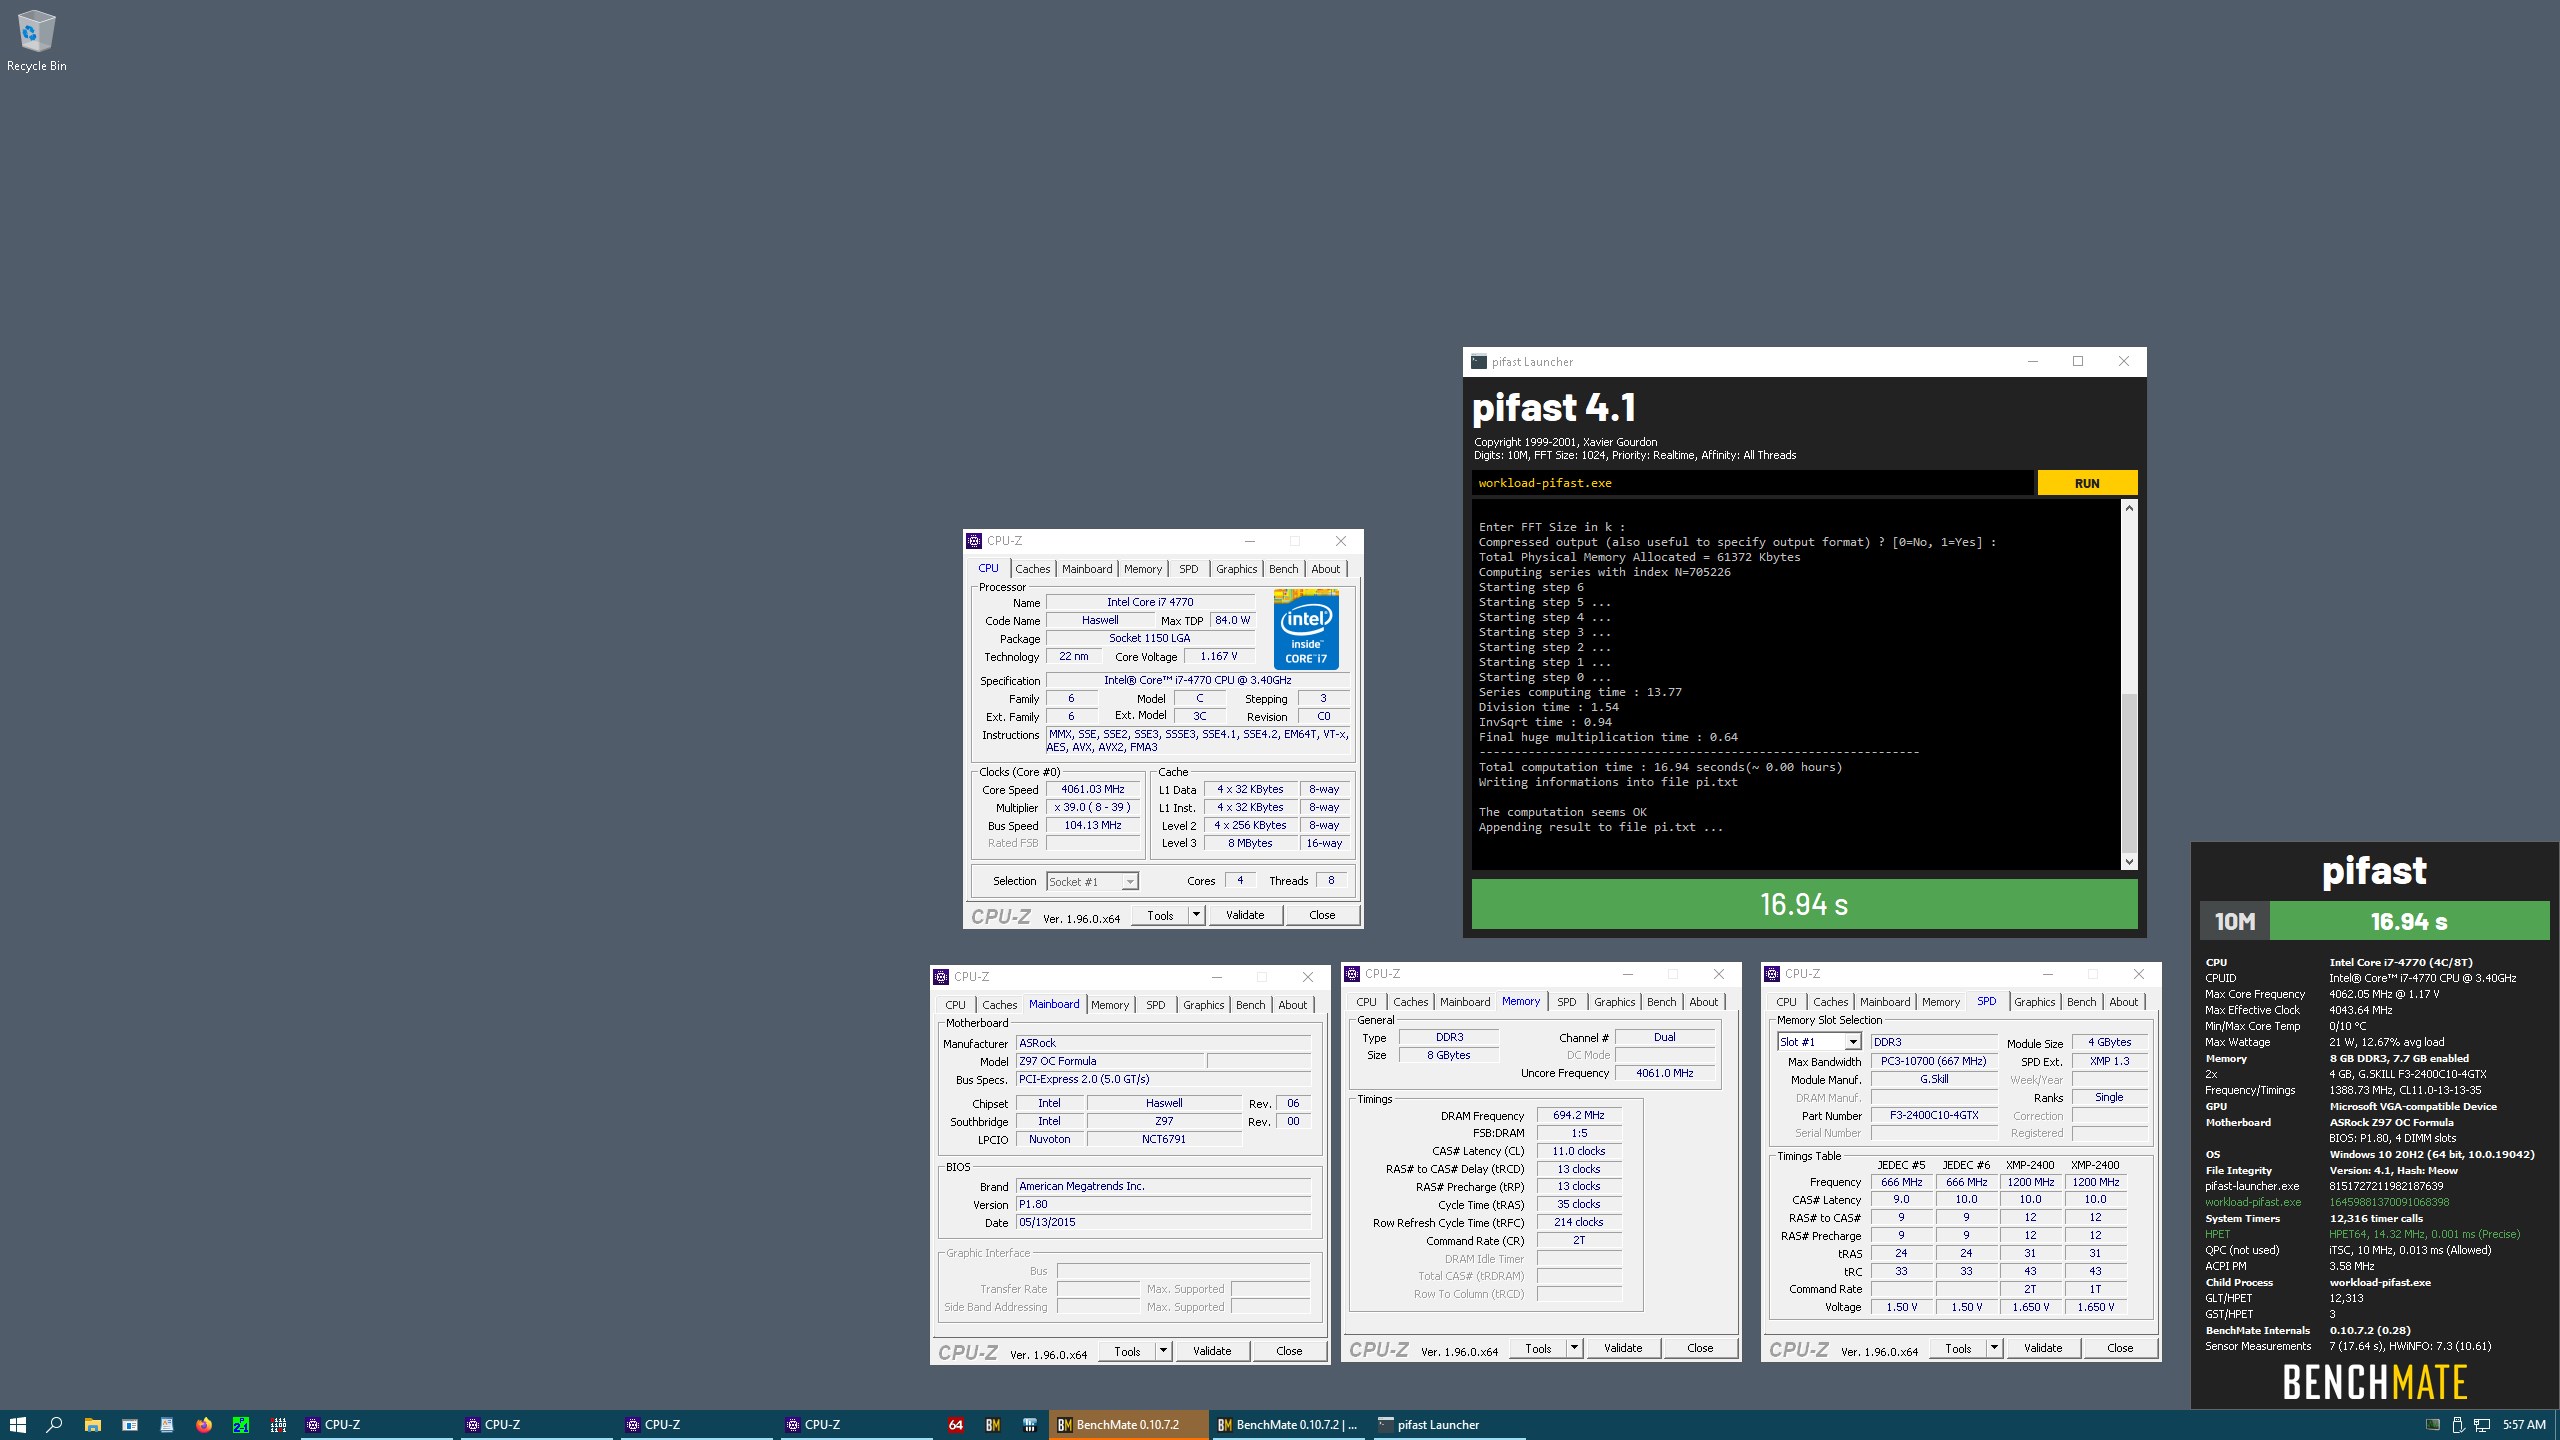Open the Recycle Bin desktop icon
Image resolution: width=2560 pixels, height=1440 pixels.
[36, 41]
